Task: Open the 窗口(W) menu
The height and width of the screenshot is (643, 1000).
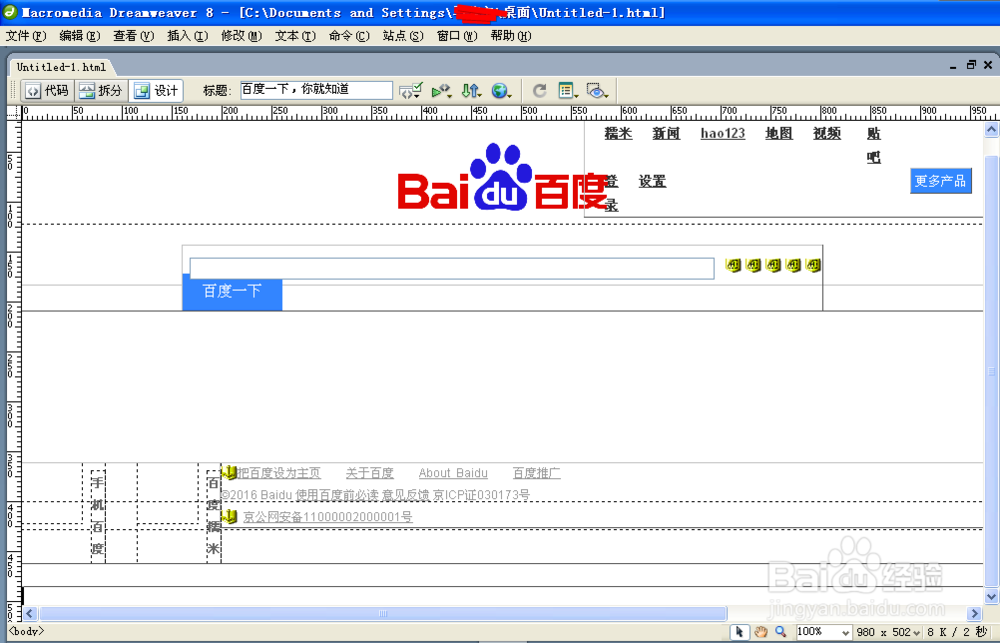Action: [457, 36]
